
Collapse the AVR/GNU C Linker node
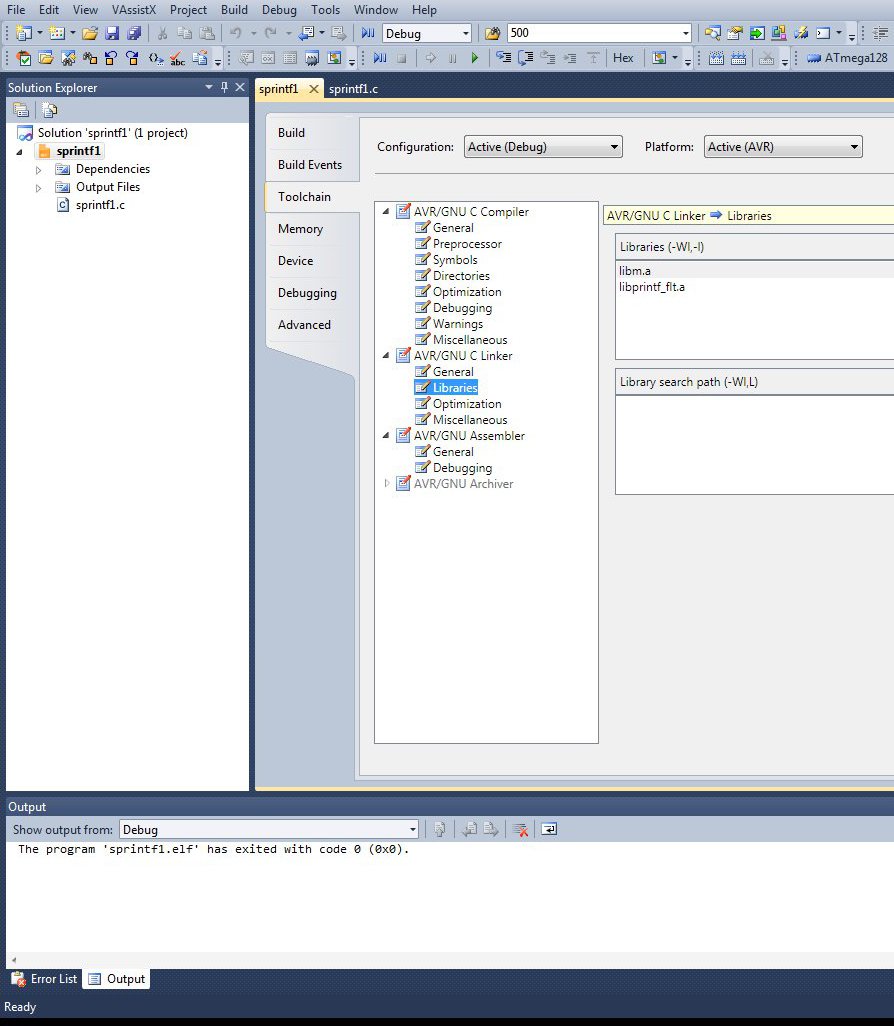click(x=385, y=355)
